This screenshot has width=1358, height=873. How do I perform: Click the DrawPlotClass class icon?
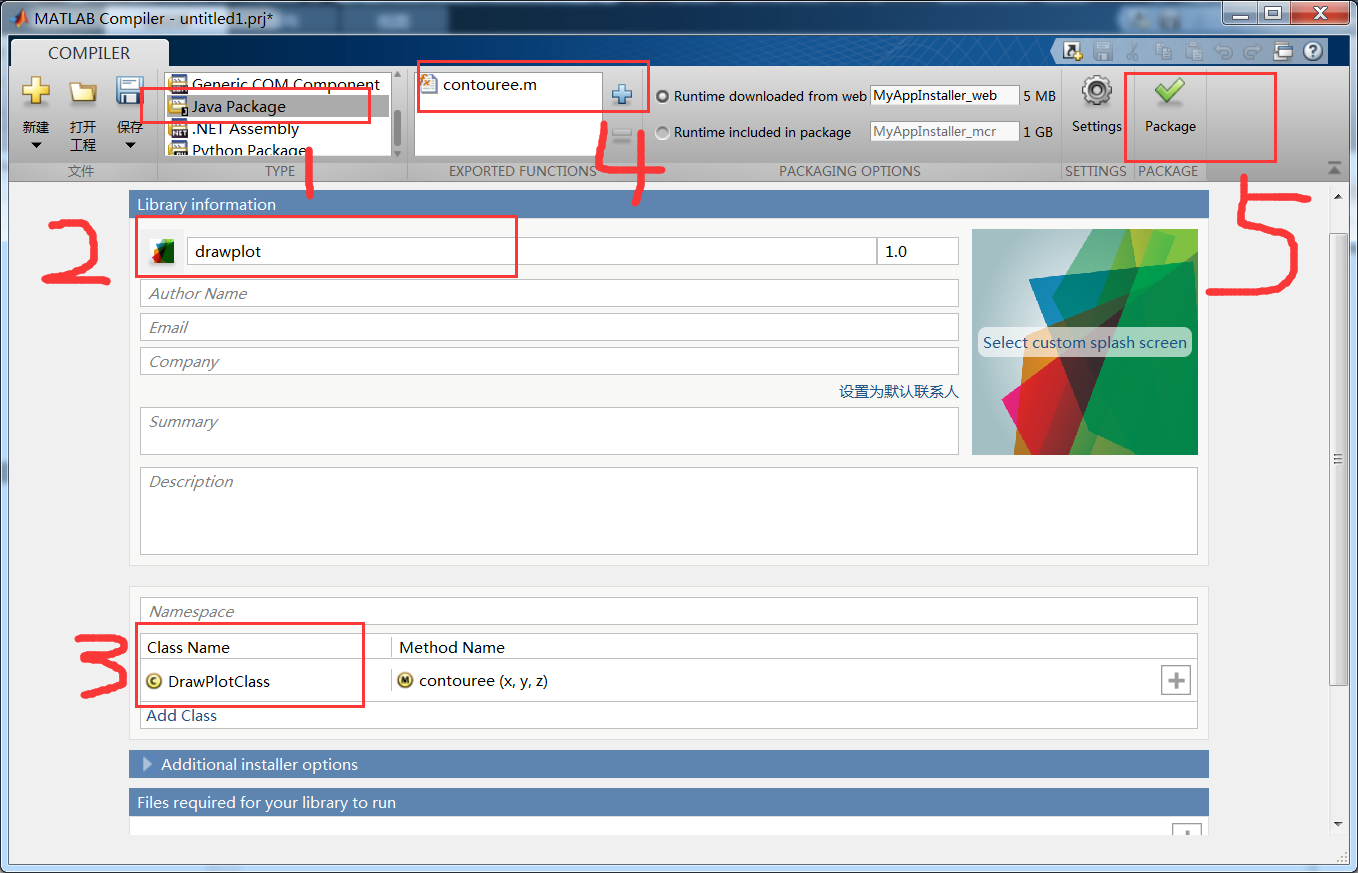[154, 681]
